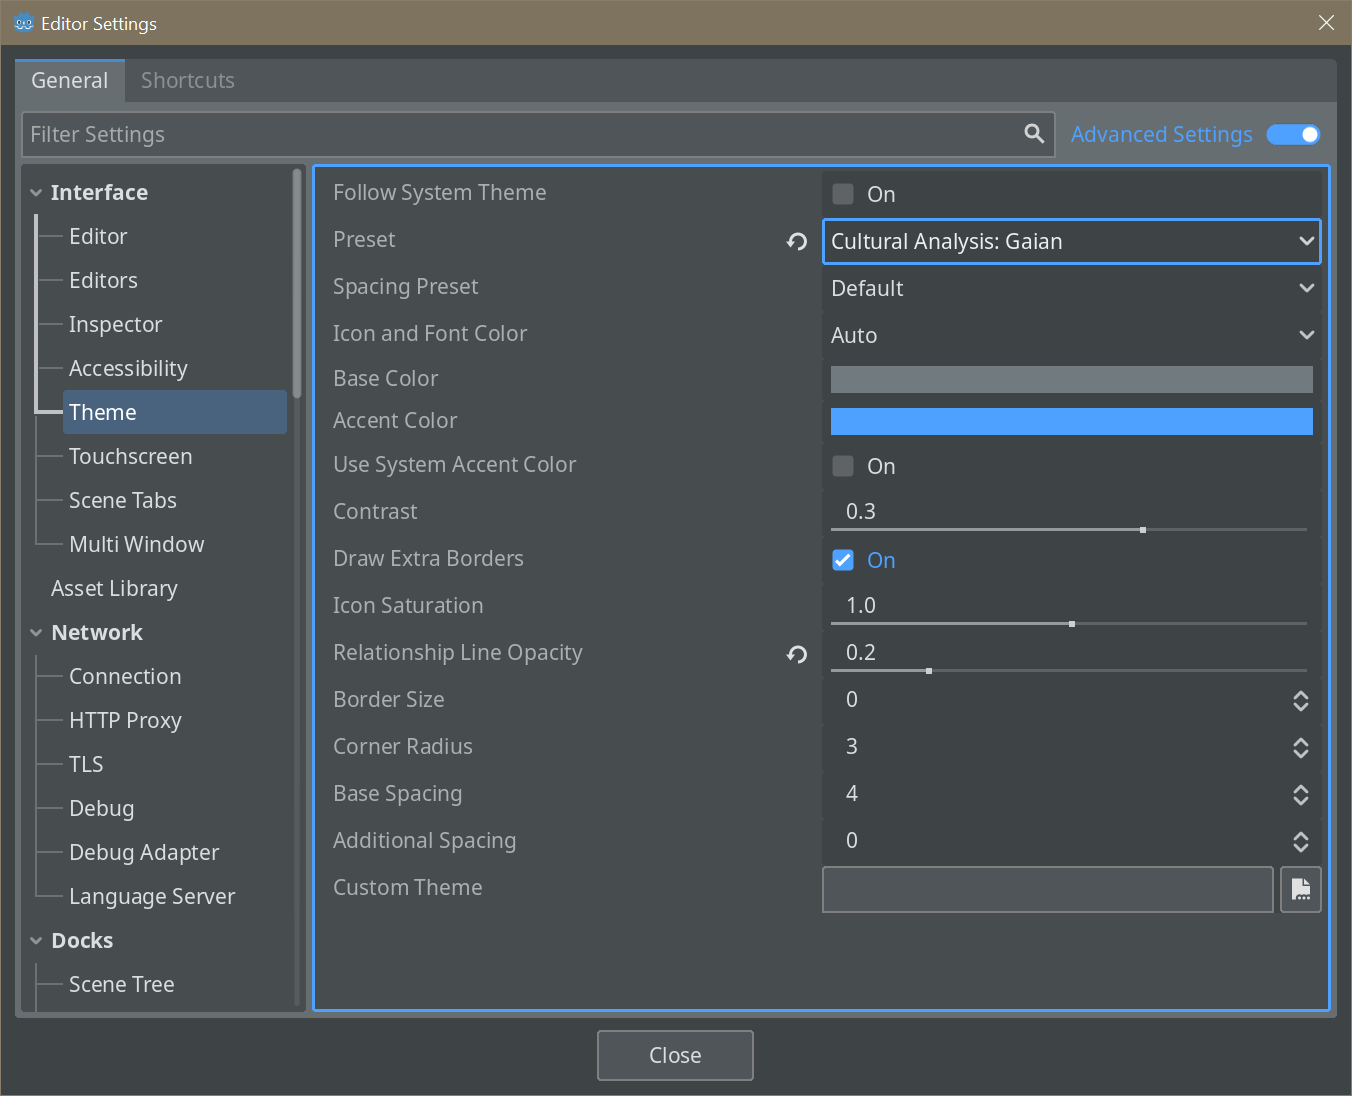Select the Editors category
Image resolution: width=1352 pixels, height=1096 pixels.
tap(103, 280)
